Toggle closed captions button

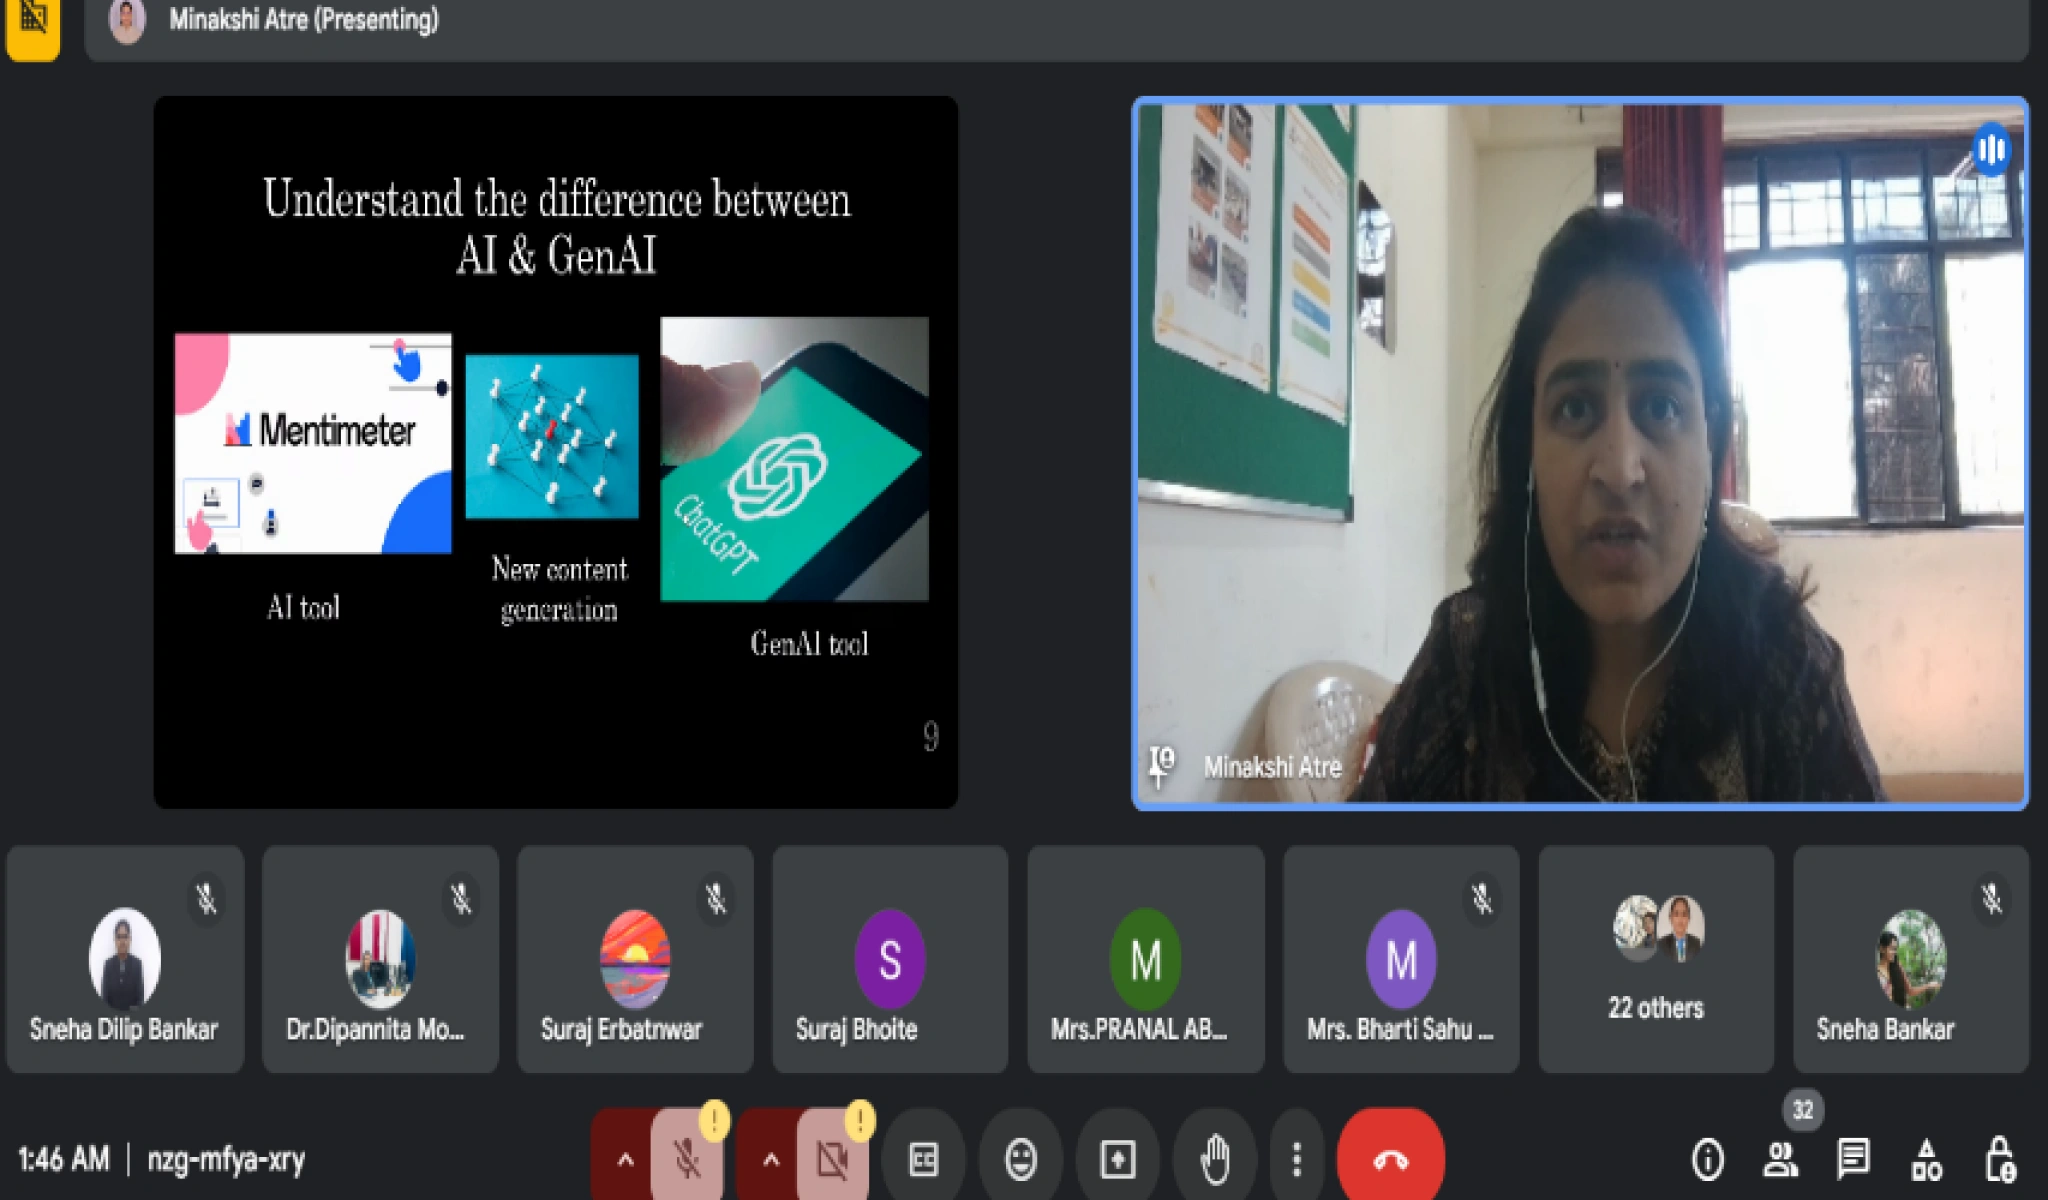point(923,1159)
